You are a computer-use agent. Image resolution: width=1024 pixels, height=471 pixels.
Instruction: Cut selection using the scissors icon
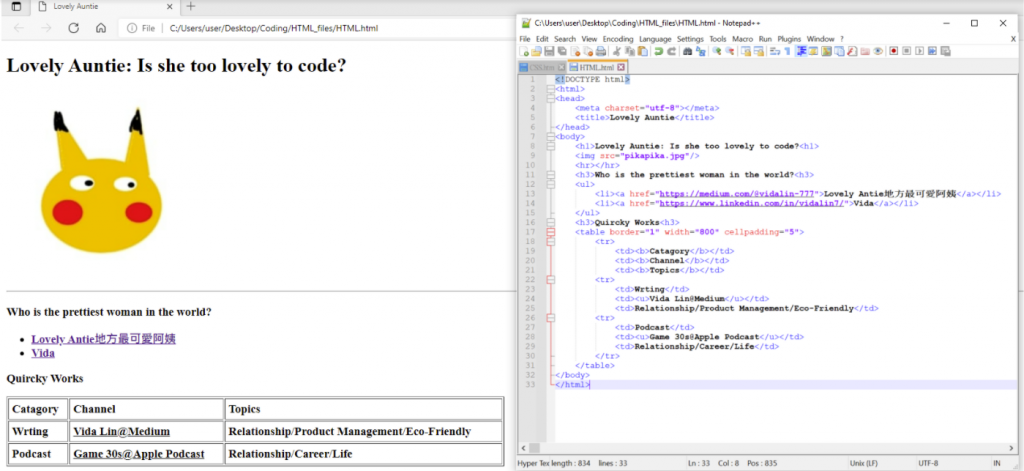[x=616, y=51]
